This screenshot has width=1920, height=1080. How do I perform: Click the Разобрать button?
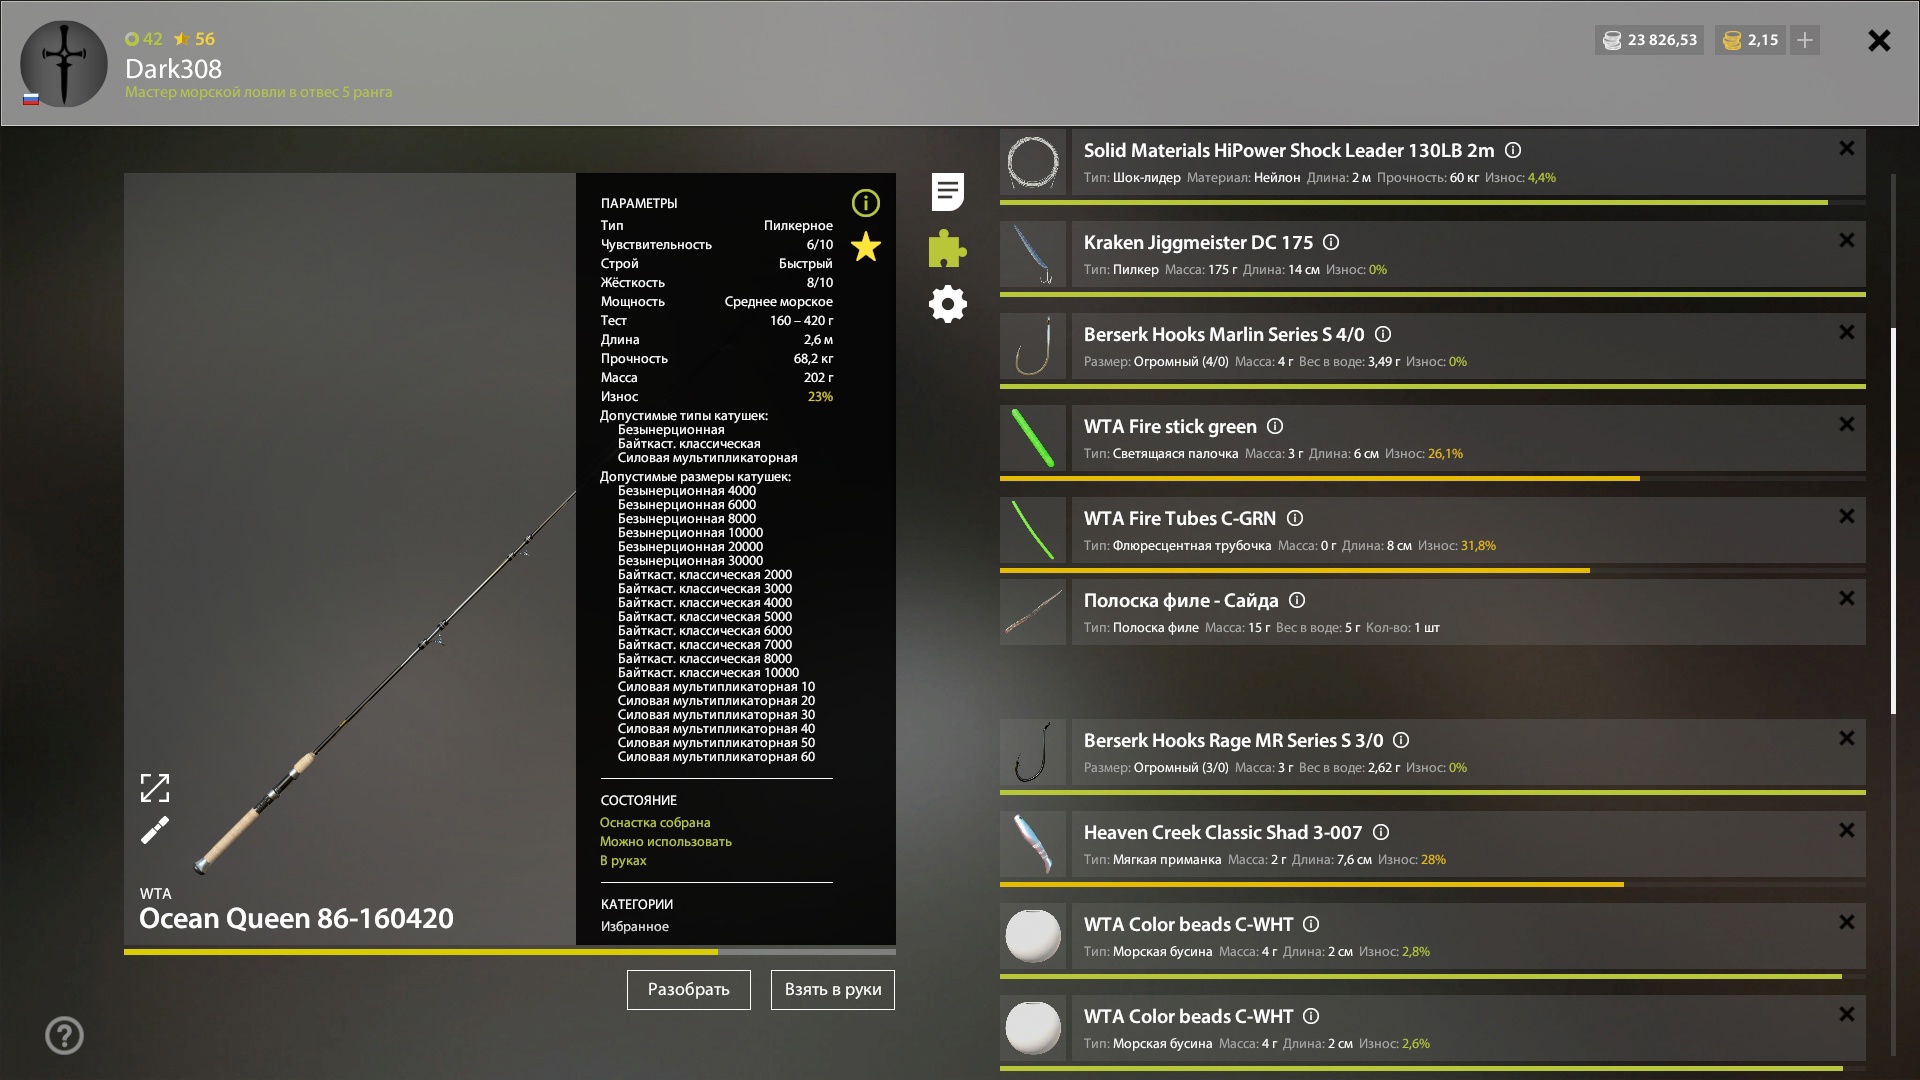pos(689,989)
